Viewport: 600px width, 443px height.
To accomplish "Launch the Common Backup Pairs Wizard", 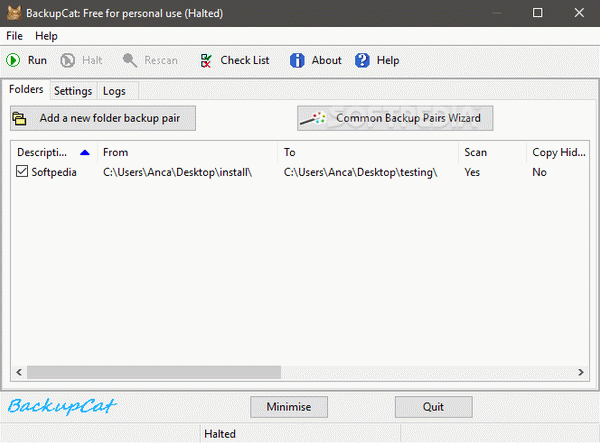I will [395, 118].
